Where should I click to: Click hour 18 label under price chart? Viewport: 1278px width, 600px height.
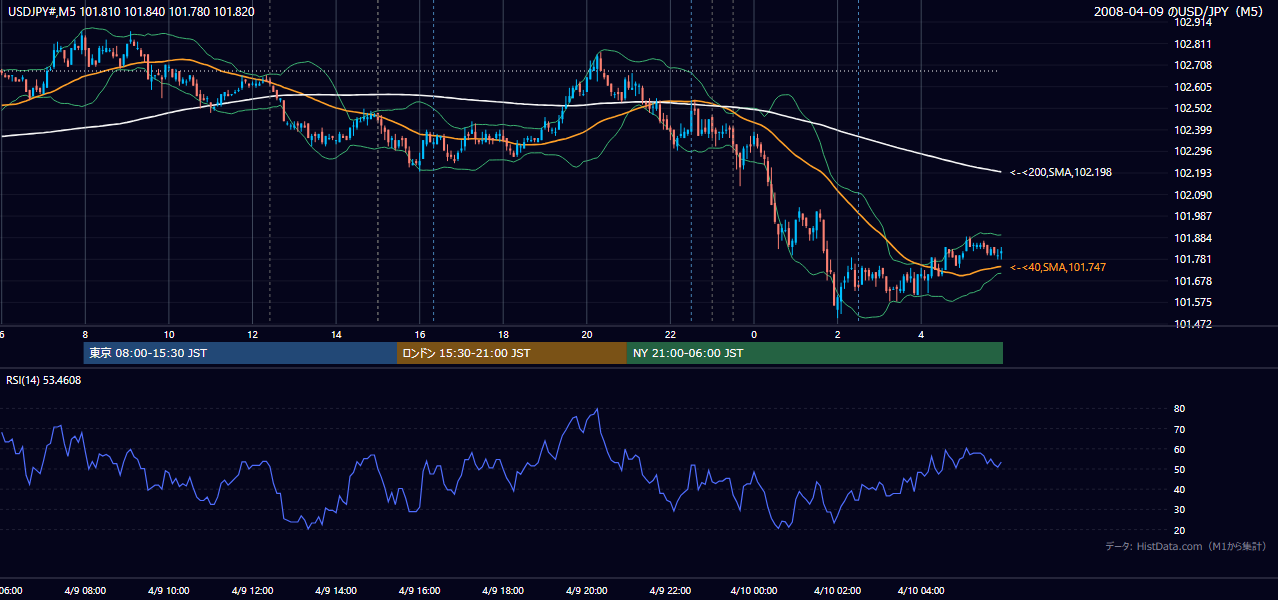[504, 334]
